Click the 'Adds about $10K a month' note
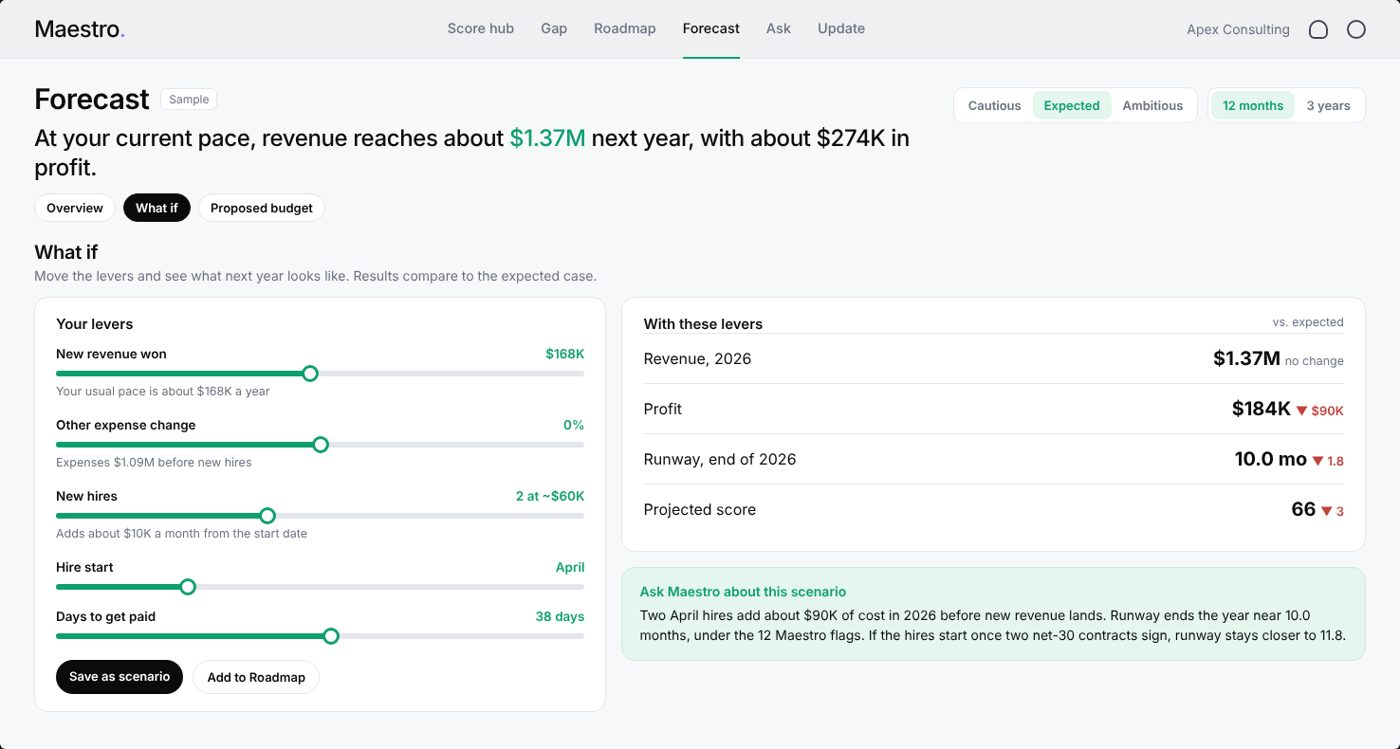 coord(182,533)
